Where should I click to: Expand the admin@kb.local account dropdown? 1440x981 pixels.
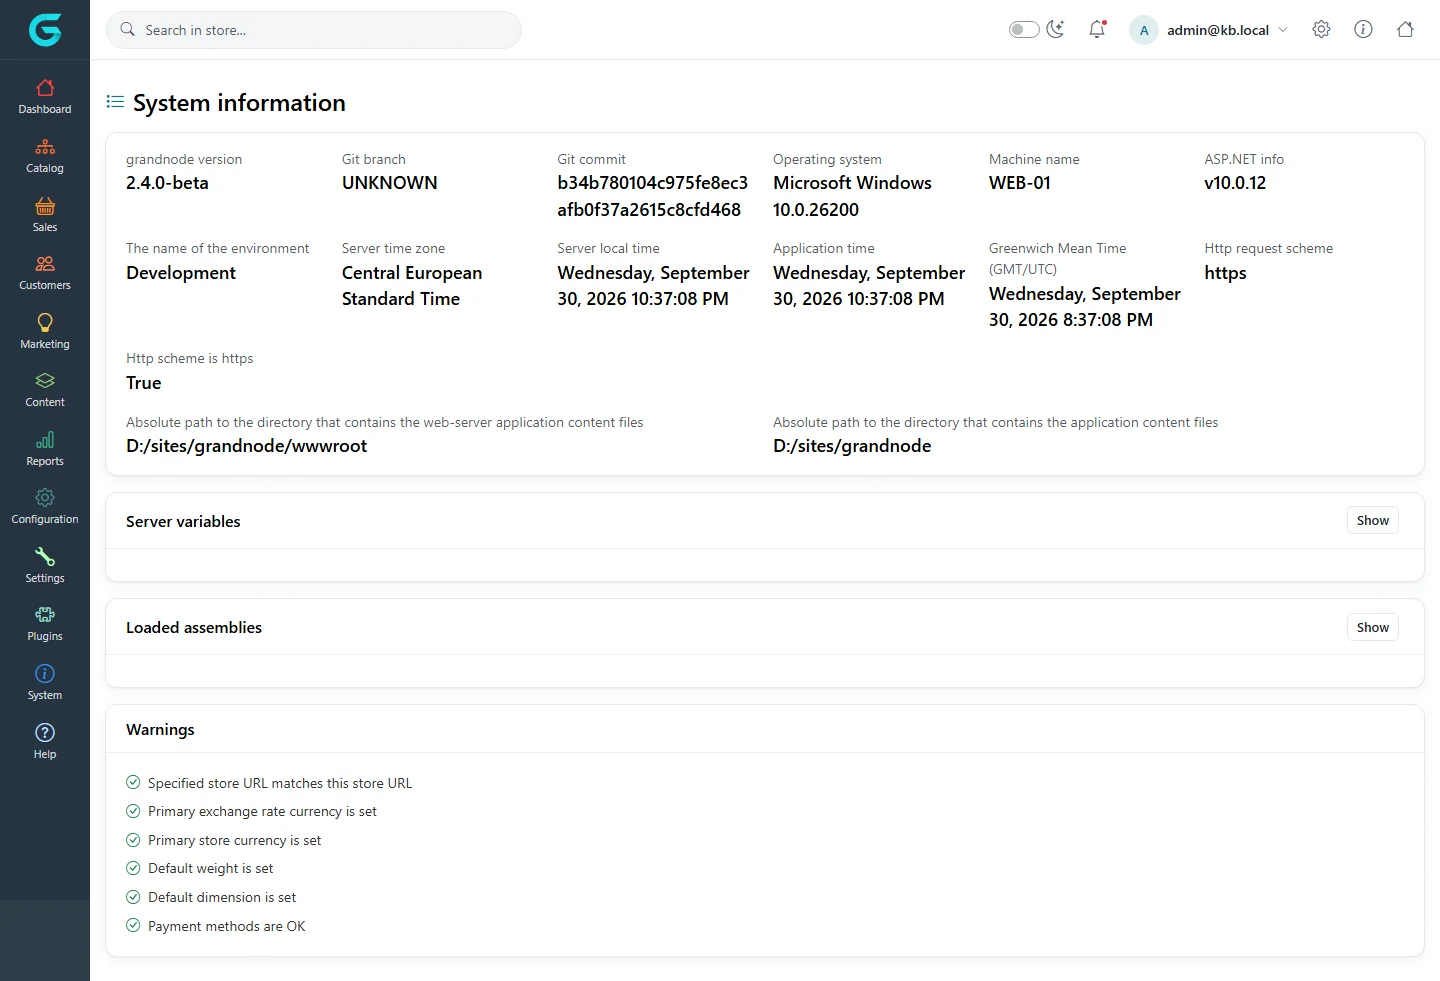point(1209,30)
